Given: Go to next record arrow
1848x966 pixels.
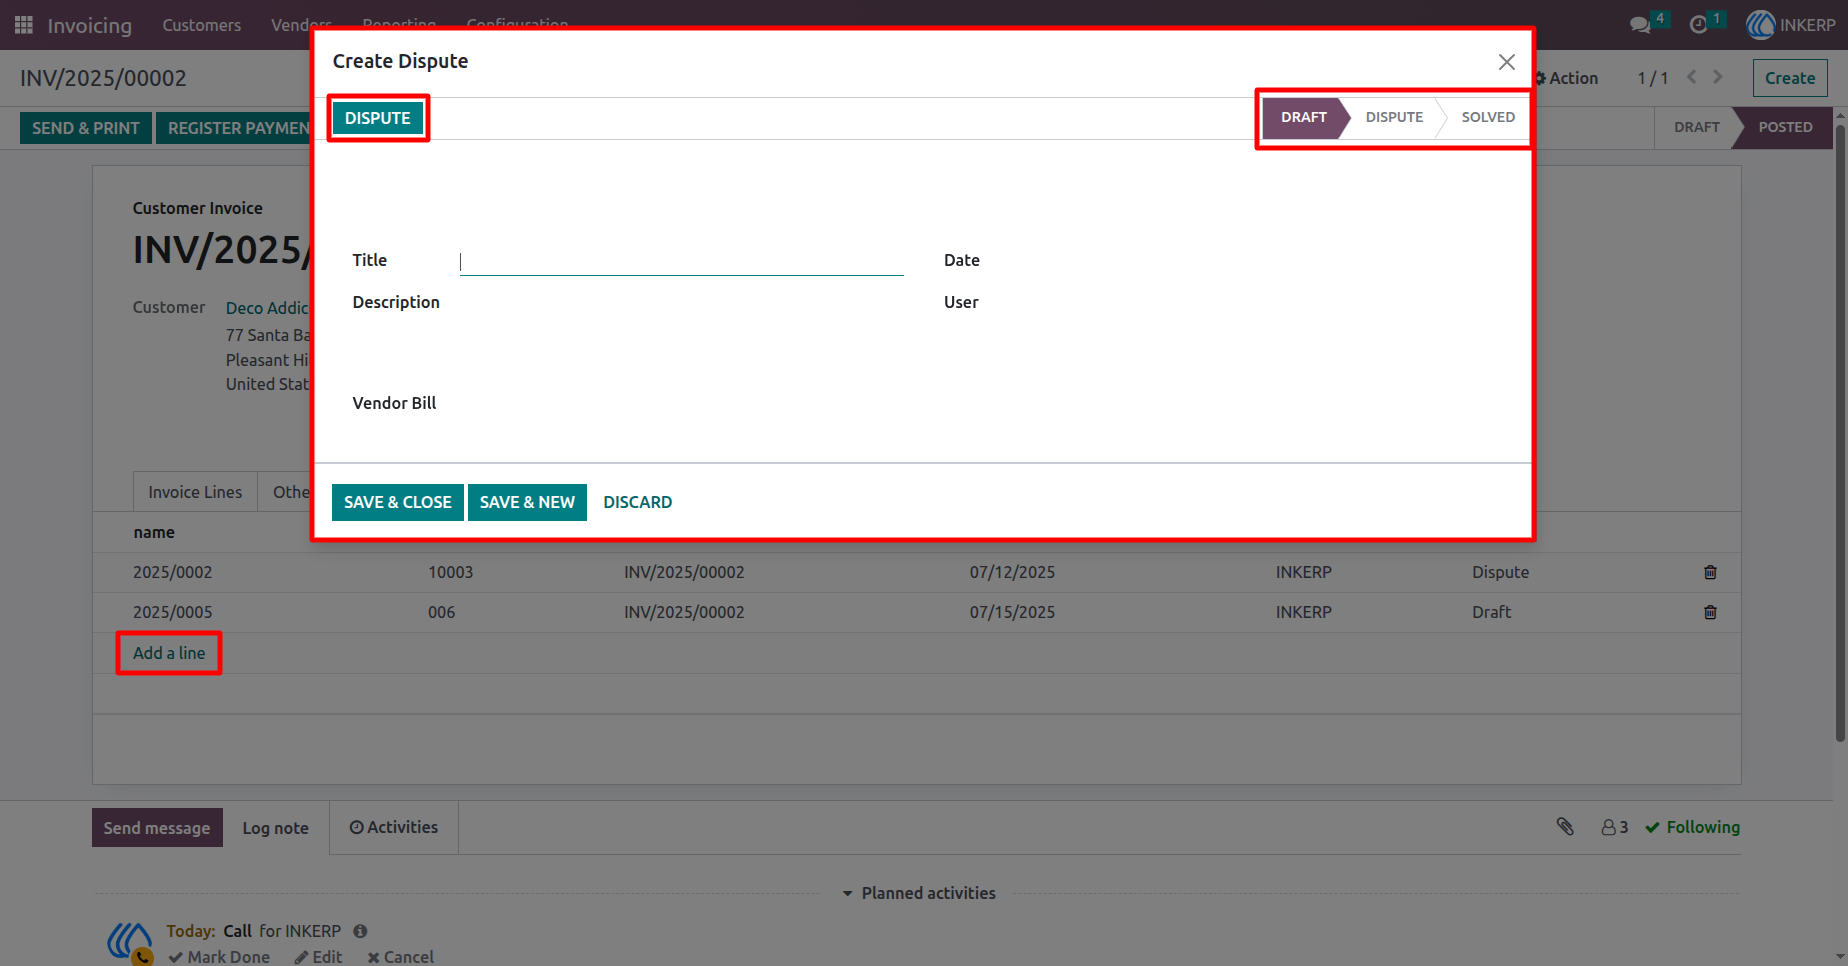Looking at the screenshot, I should (1718, 77).
